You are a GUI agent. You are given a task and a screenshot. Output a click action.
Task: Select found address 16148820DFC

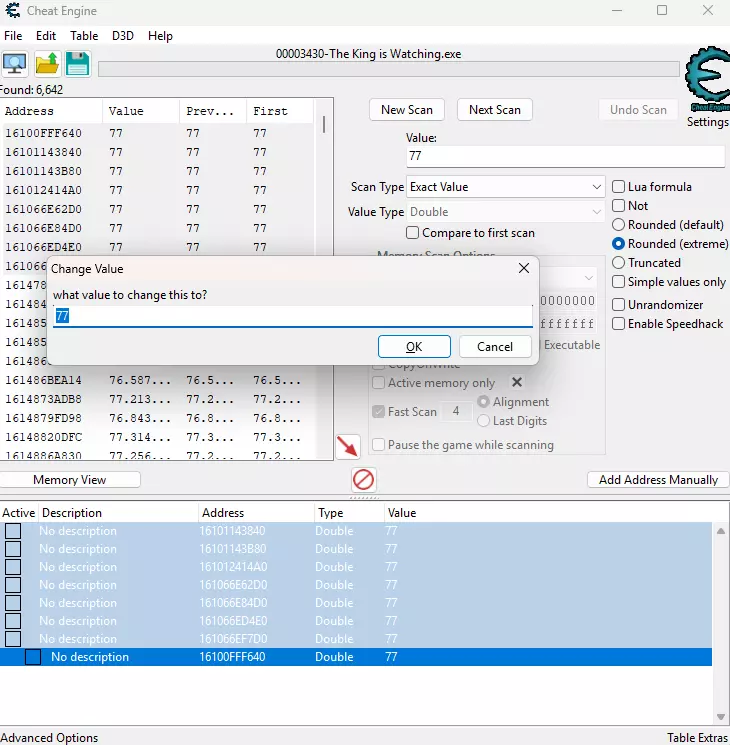[x=159, y=437]
